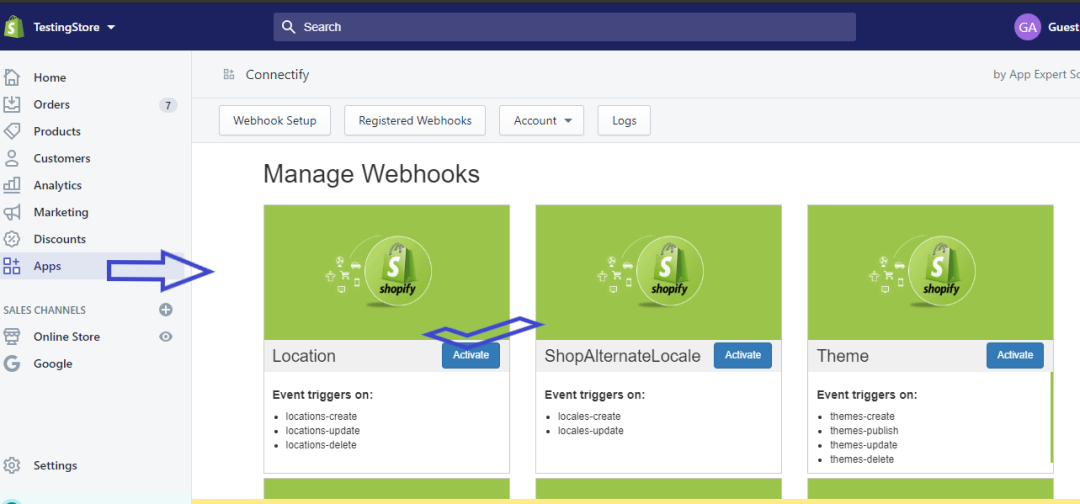
Task: Click the Orders inbox icon
Action: (12, 104)
